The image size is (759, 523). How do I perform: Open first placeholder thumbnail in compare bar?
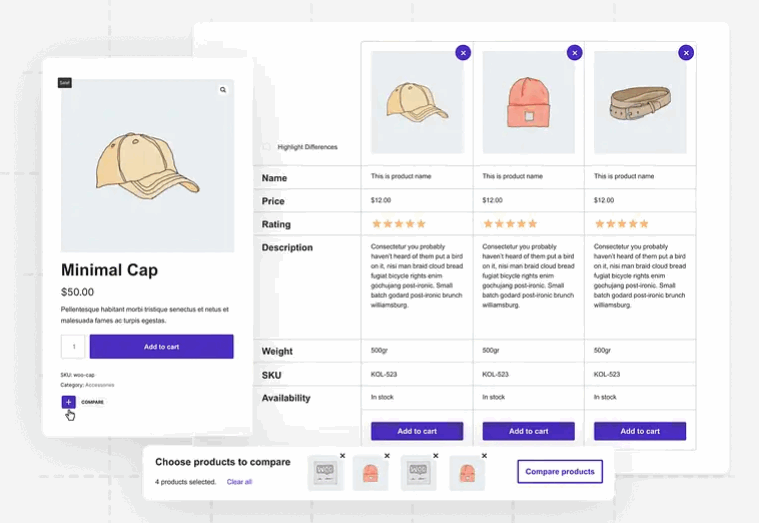(325, 473)
